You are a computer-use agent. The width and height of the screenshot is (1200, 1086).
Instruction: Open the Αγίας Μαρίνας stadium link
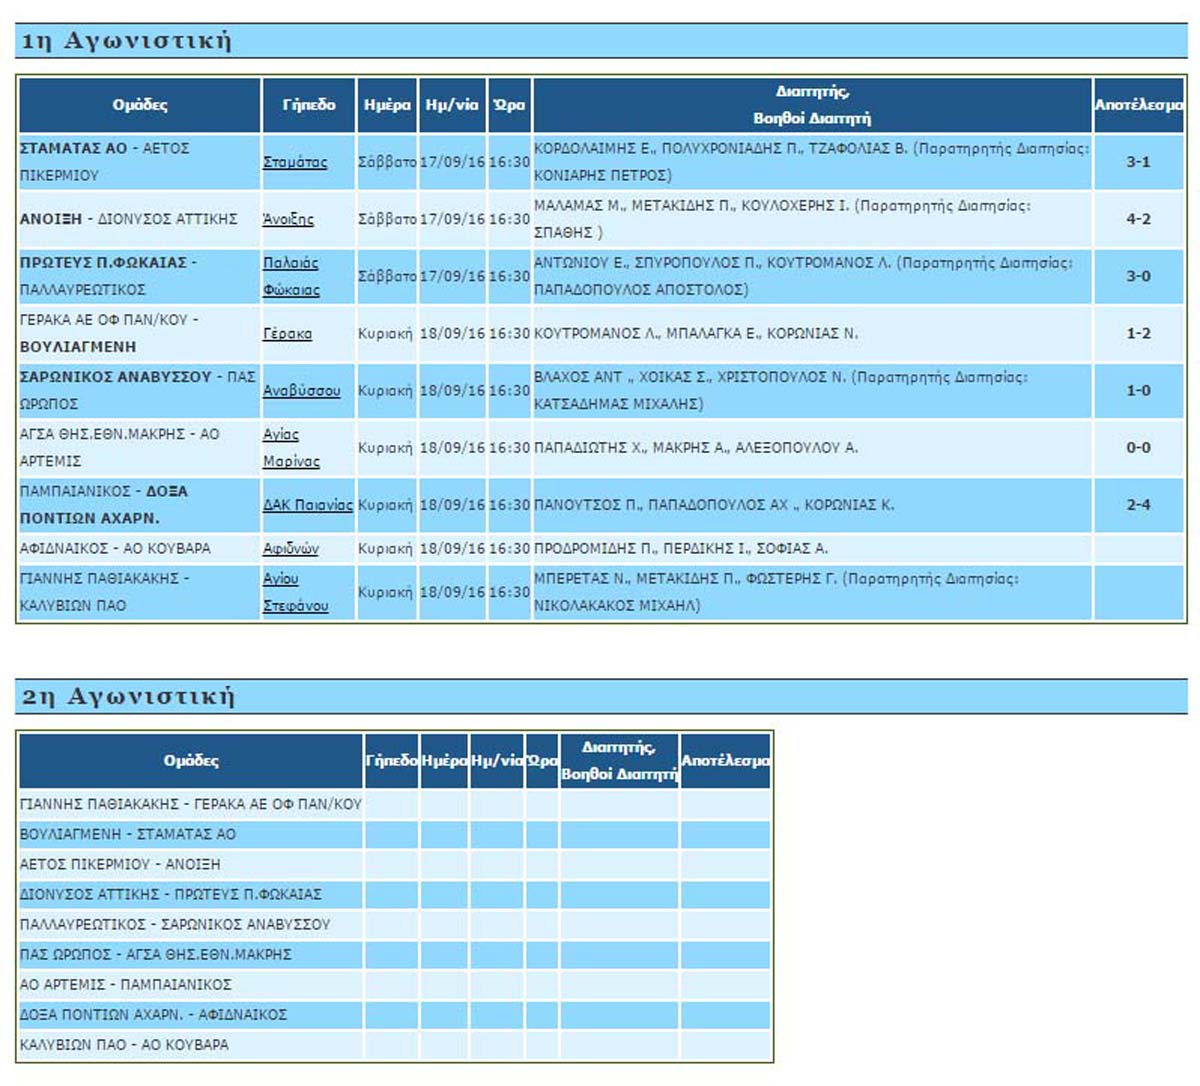291,448
